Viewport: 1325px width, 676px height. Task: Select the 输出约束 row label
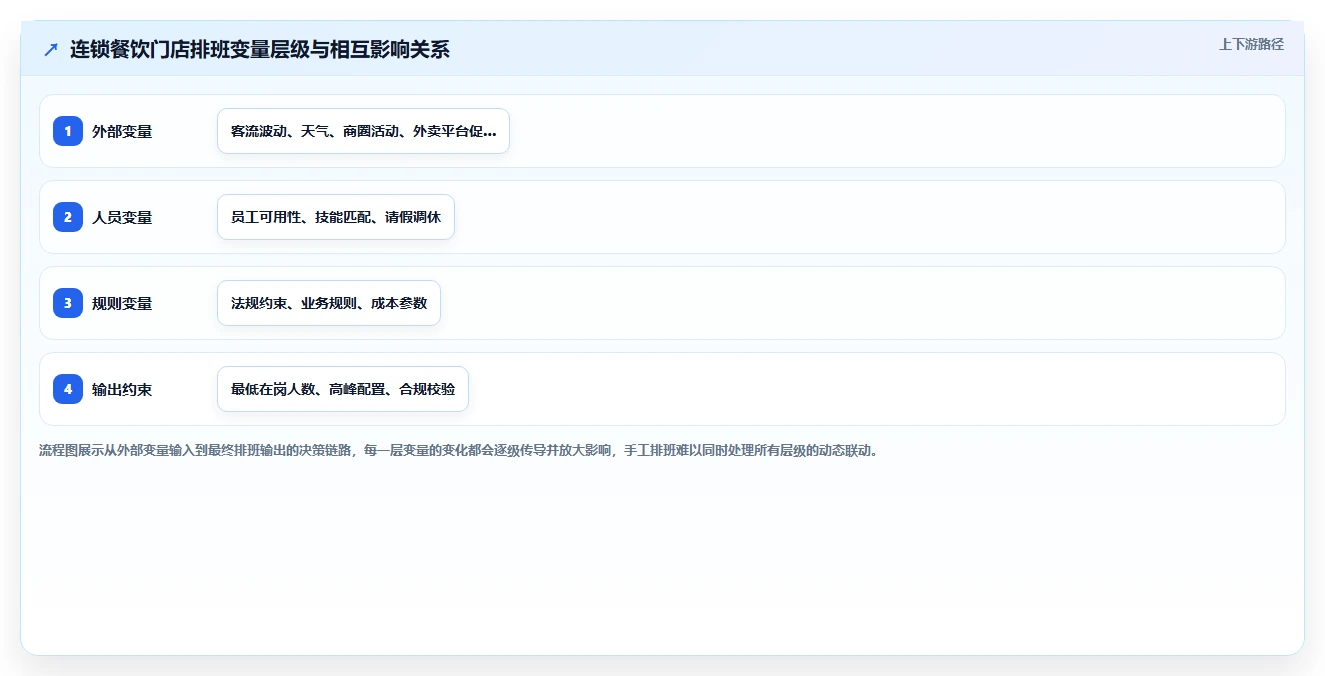pyautogui.click(x=122, y=389)
